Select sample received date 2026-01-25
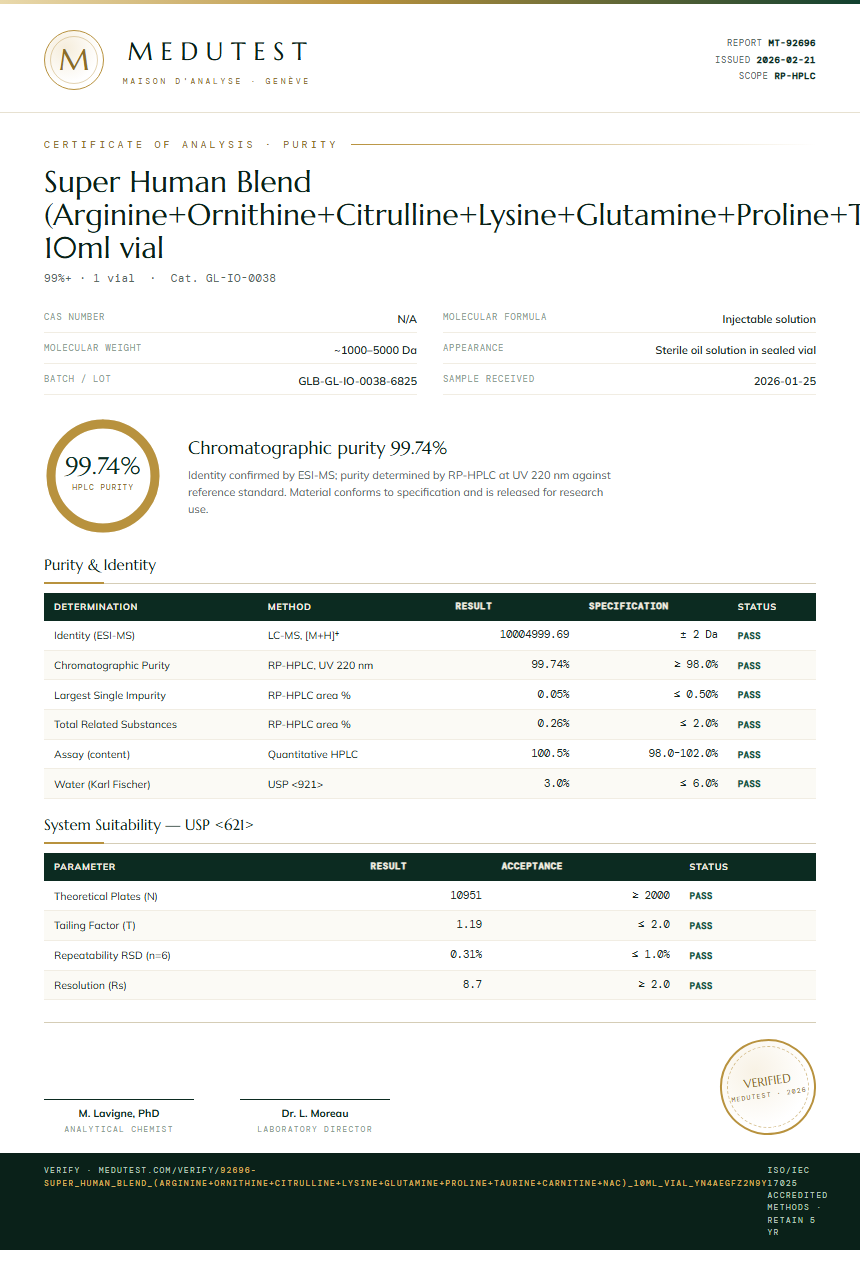 coord(785,381)
